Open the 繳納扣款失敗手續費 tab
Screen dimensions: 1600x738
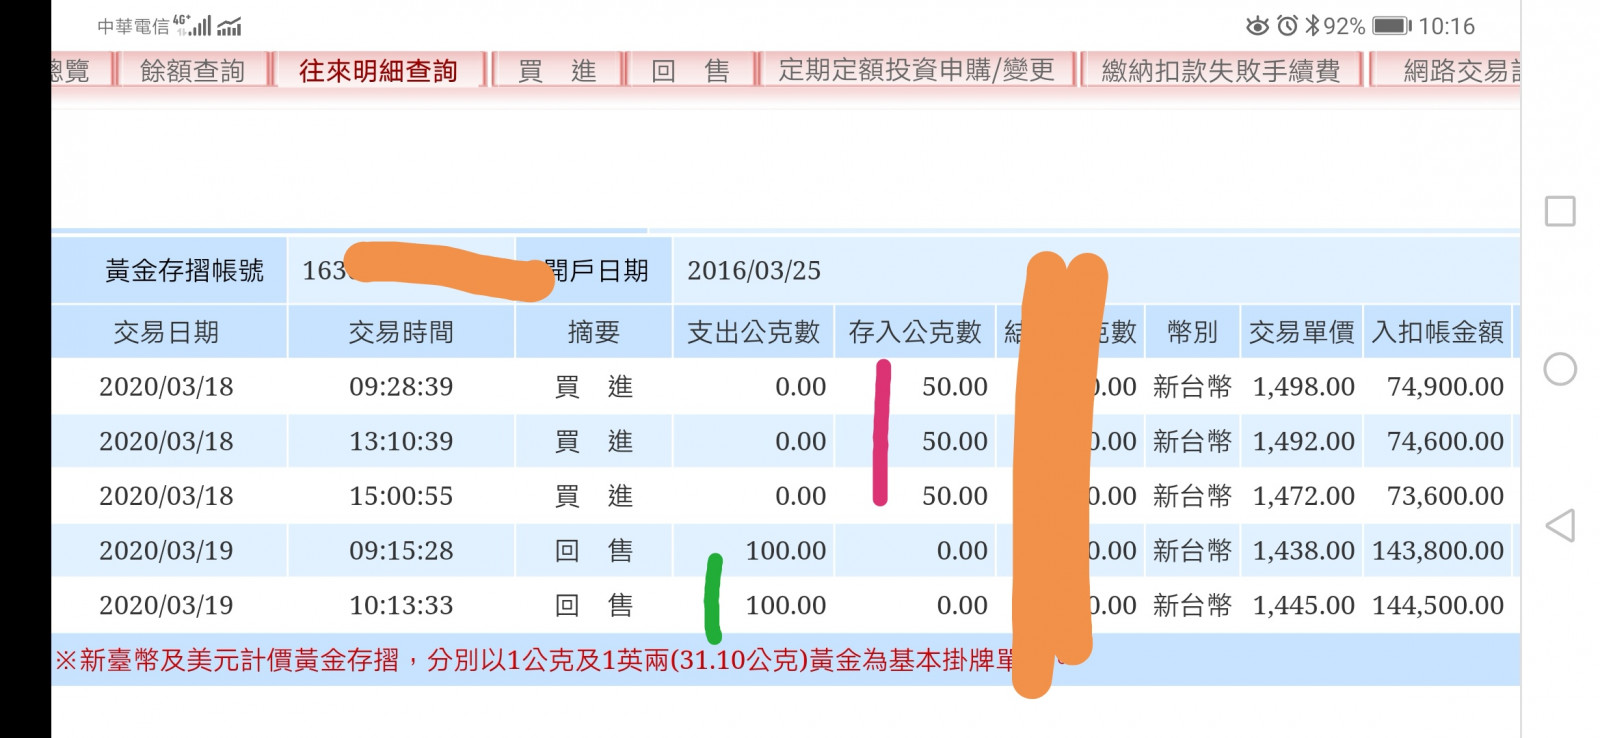coord(1221,71)
